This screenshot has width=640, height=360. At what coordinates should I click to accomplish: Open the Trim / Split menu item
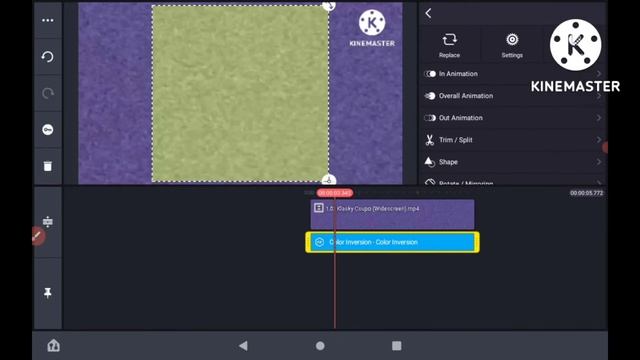pos(513,140)
